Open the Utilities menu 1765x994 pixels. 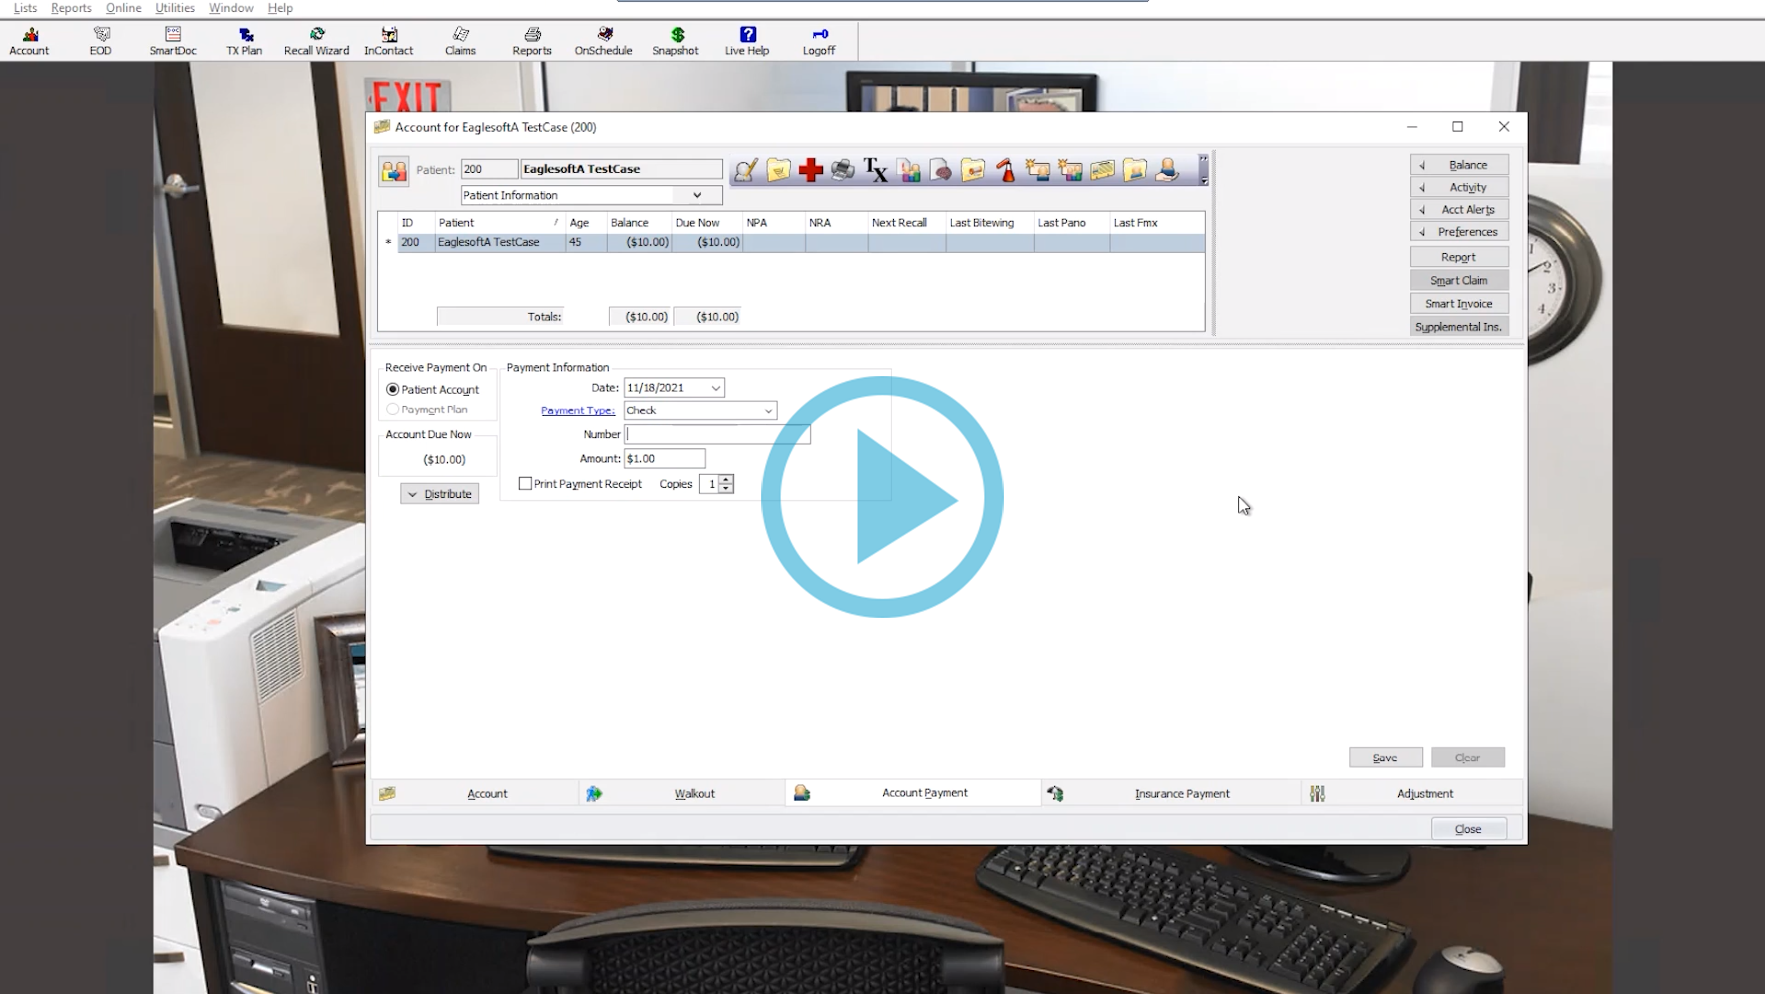(175, 8)
